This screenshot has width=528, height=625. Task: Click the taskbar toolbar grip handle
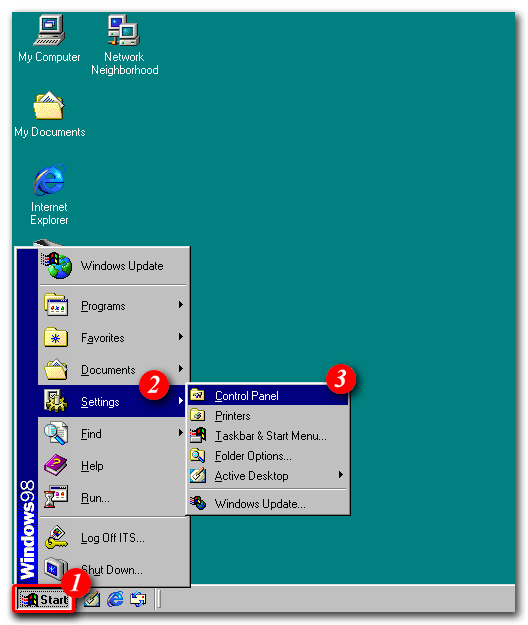[x=159, y=599]
